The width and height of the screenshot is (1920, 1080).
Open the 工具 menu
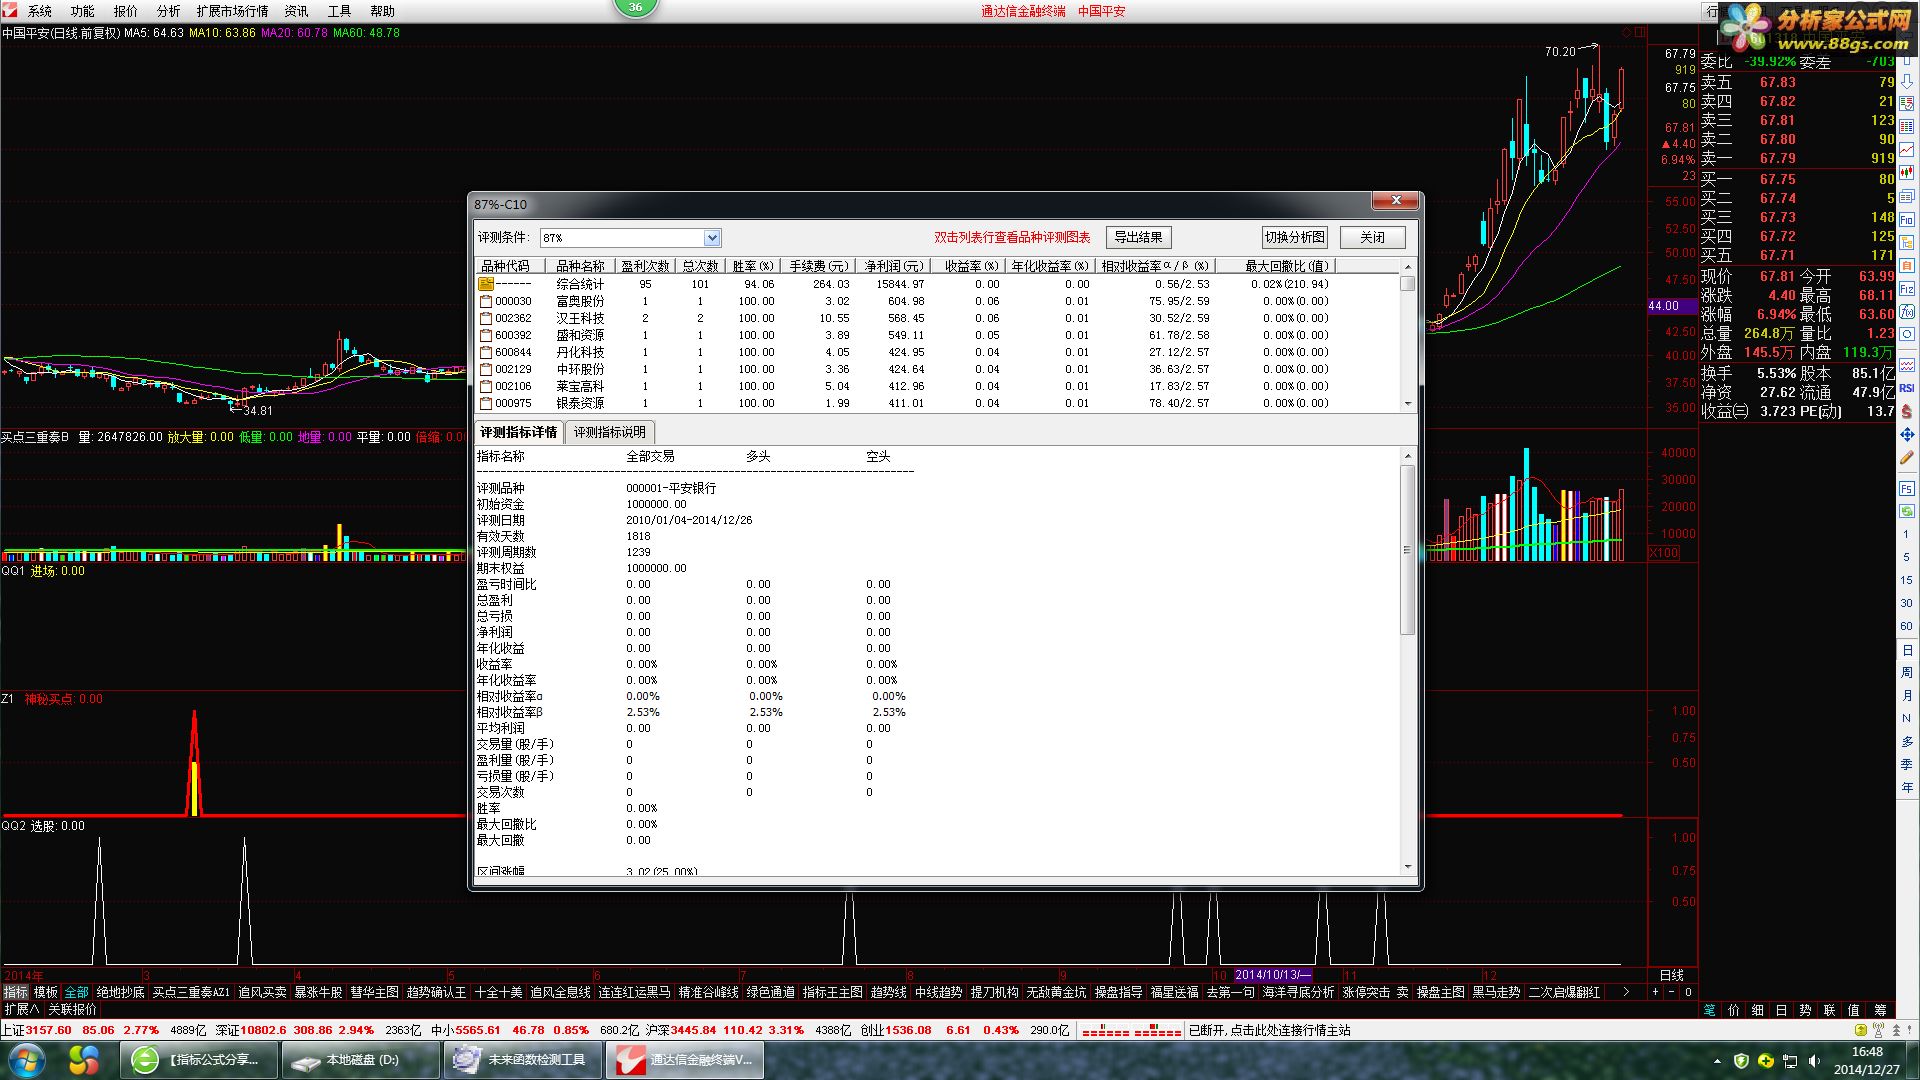click(339, 11)
